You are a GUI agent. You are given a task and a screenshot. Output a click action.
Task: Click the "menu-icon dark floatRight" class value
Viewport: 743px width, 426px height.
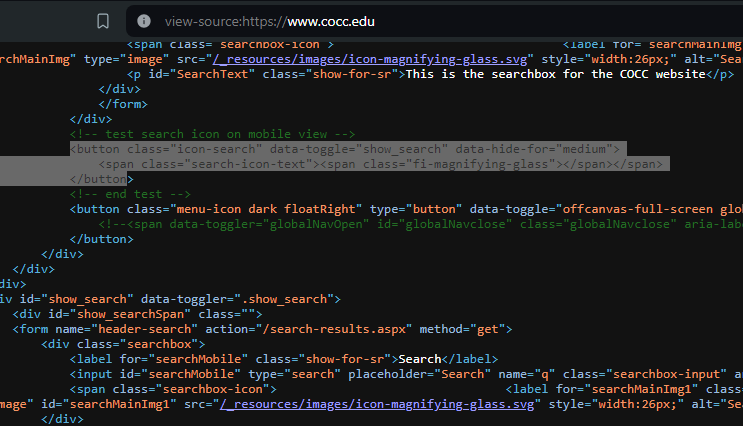(x=260, y=209)
